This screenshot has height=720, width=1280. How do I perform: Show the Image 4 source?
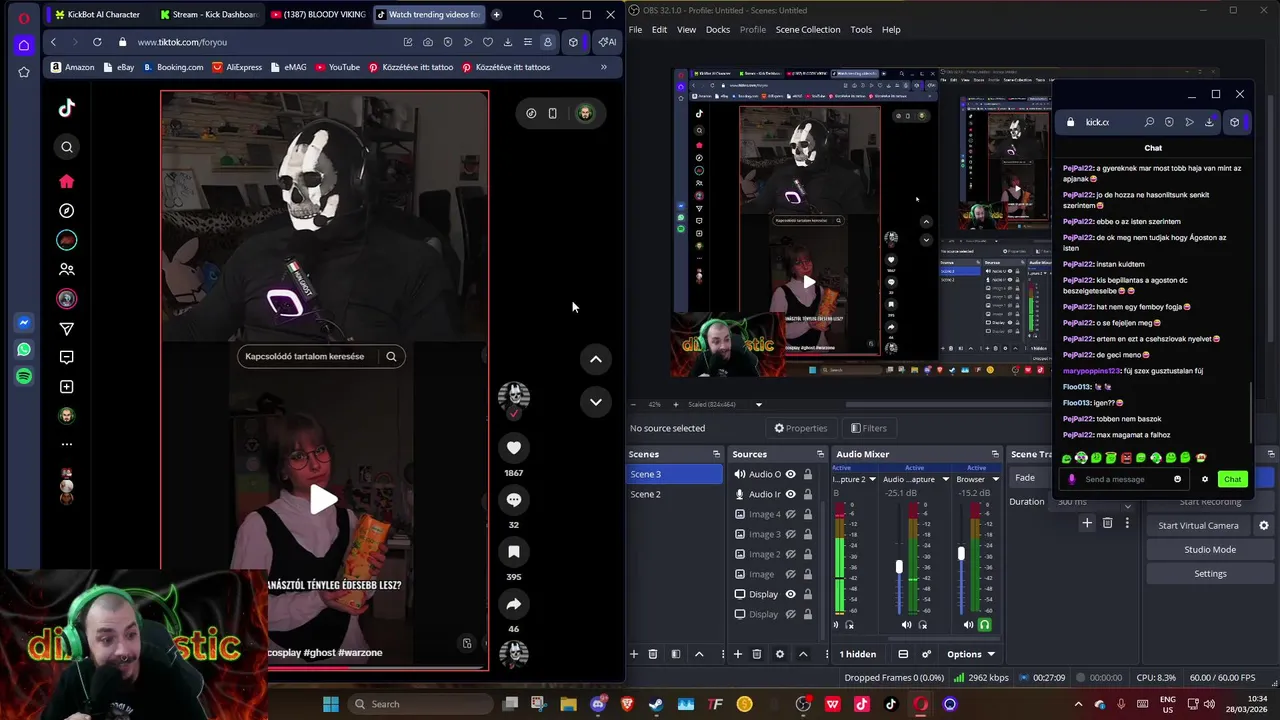point(790,514)
